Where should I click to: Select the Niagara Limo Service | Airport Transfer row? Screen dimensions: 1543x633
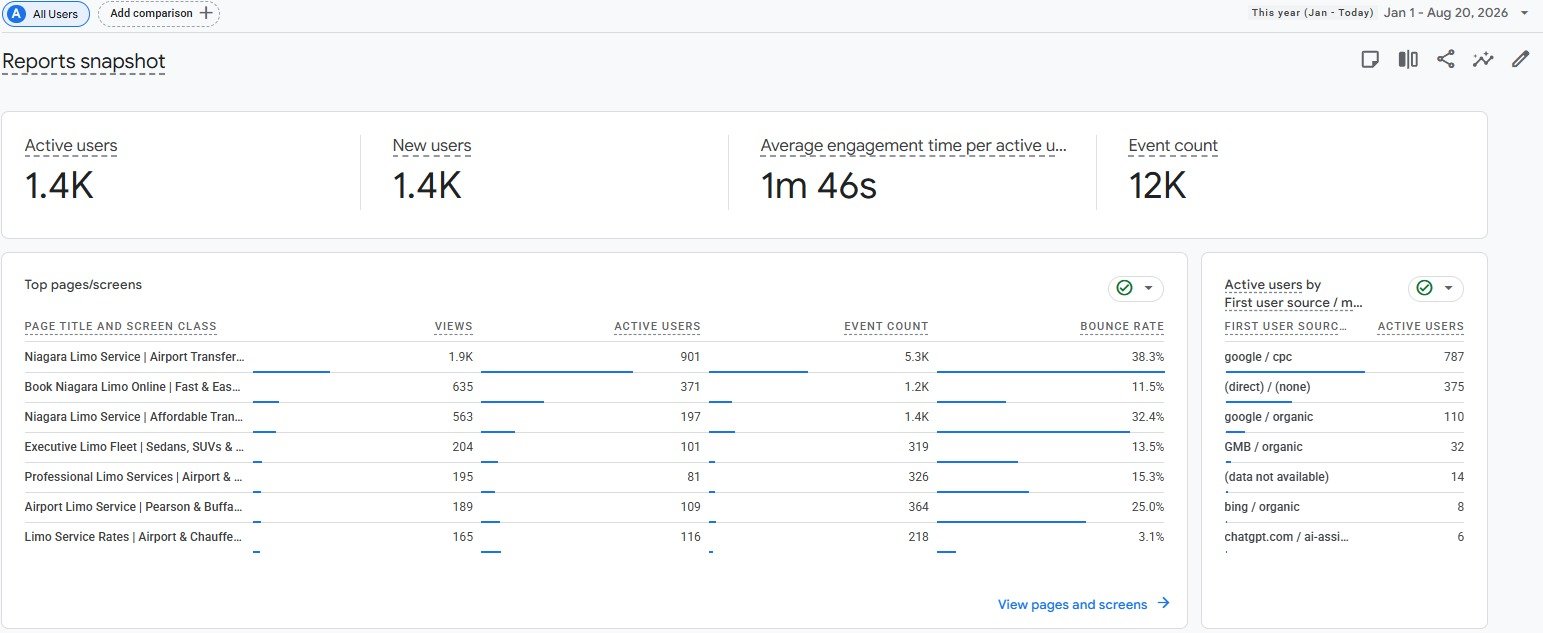(x=594, y=357)
